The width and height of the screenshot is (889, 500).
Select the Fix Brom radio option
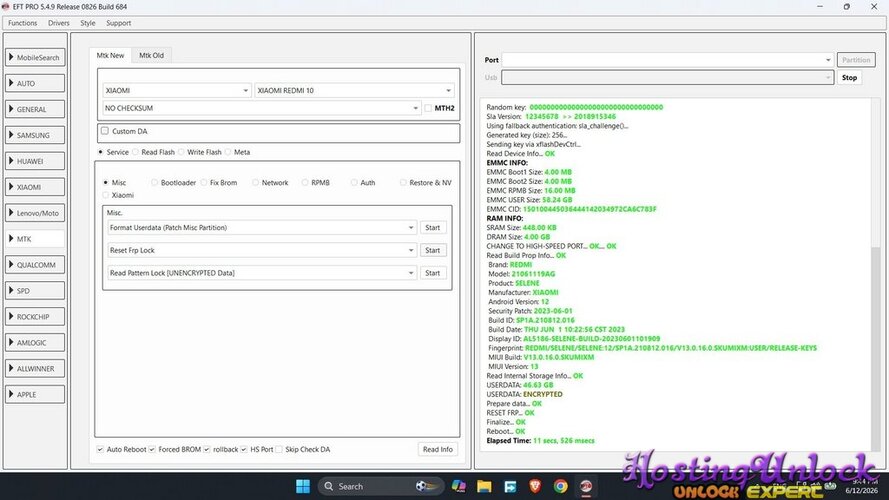pos(204,183)
